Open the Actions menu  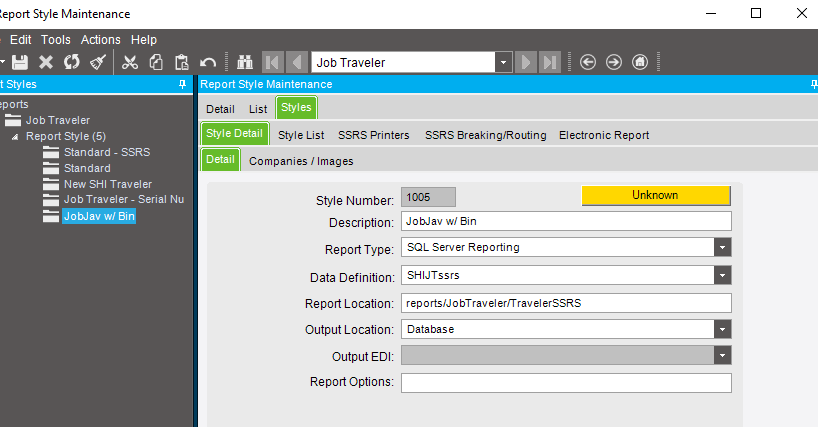(x=101, y=40)
